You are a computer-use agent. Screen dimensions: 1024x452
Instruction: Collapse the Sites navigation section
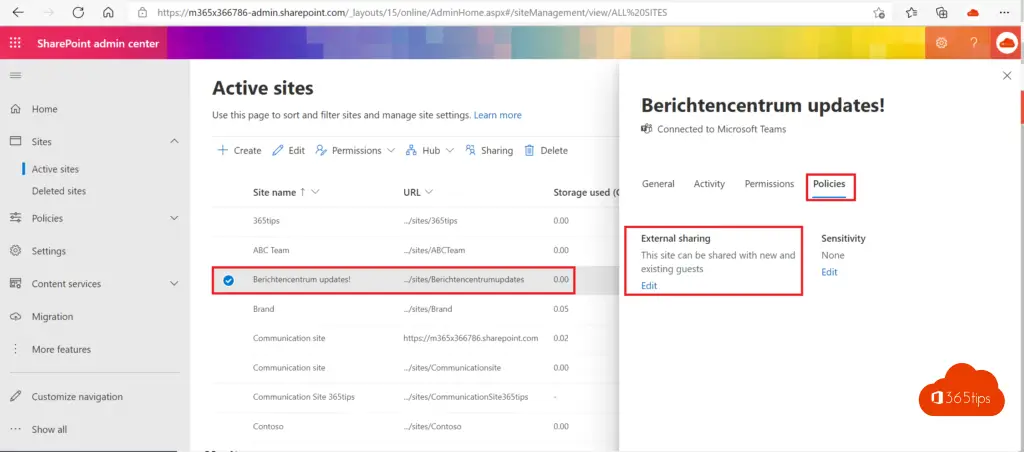(174, 142)
